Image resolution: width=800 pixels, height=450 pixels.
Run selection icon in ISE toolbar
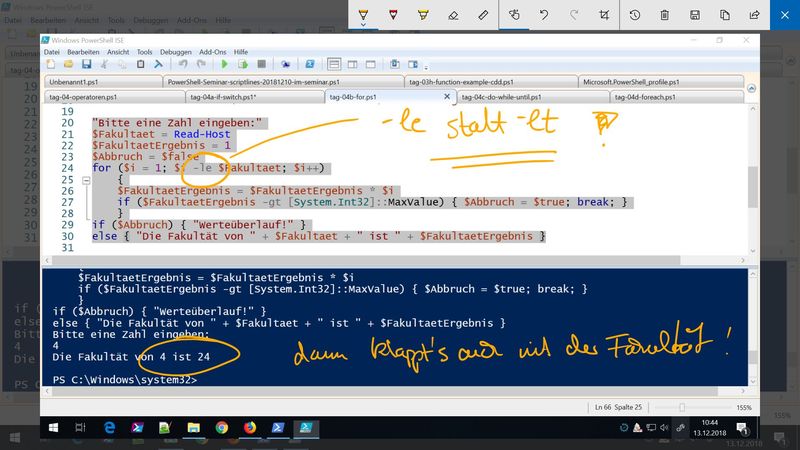243,64
